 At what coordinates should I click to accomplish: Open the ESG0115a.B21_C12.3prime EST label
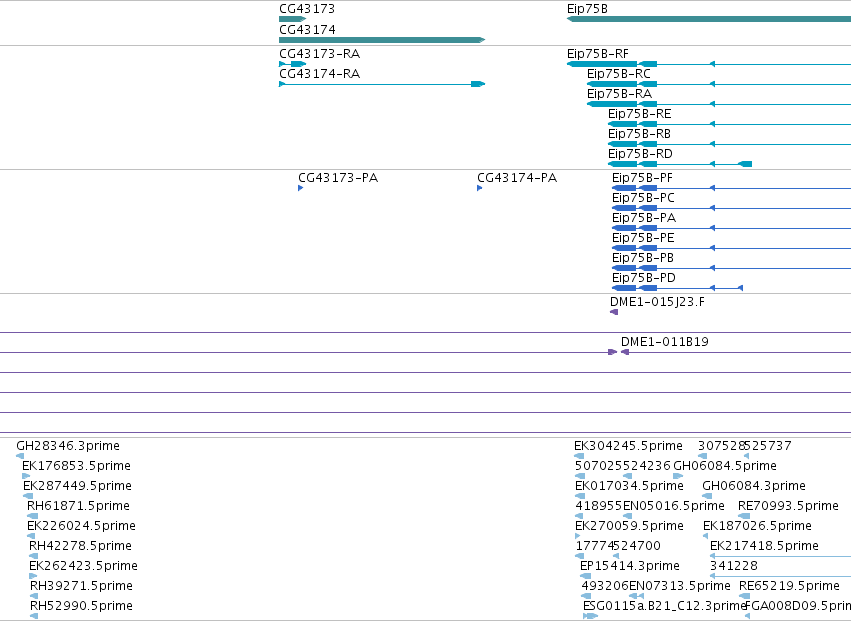[665, 606]
